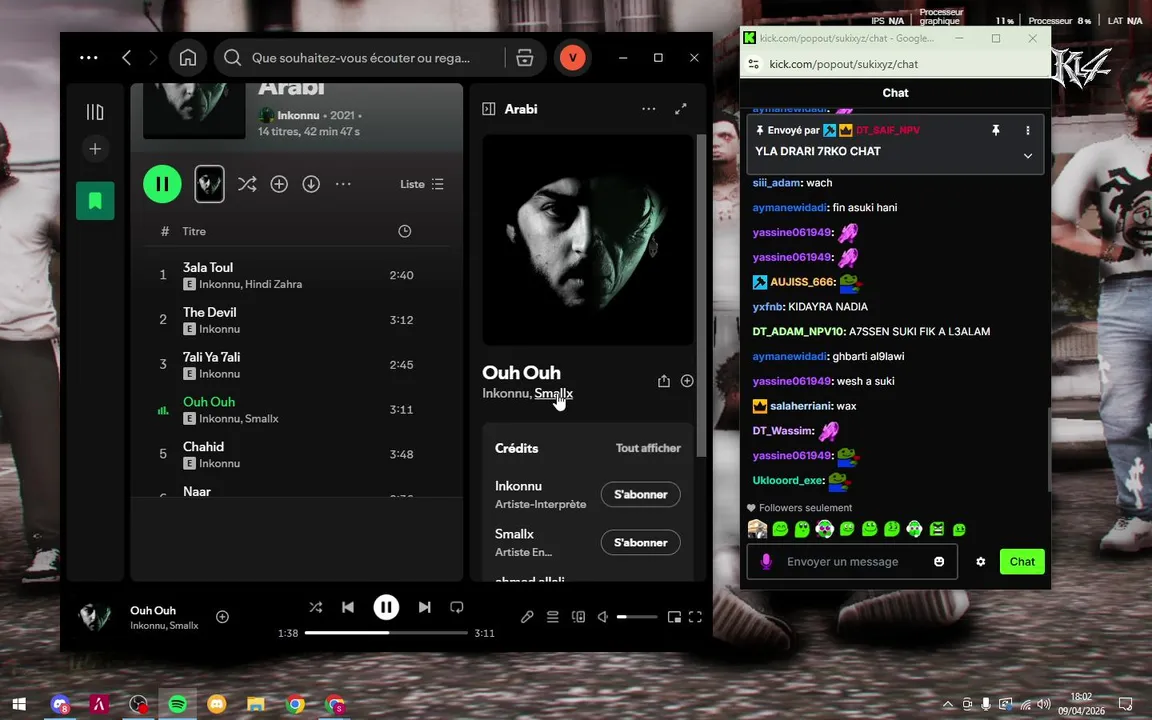This screenshot has width=1152, height=720.
Task: Adjust the Spotify volume slider
Action: 637,617
